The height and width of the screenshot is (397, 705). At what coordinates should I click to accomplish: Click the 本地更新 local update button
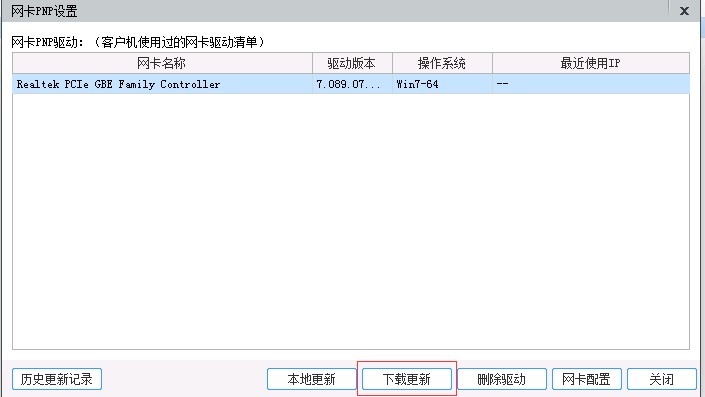pos(312,379)
